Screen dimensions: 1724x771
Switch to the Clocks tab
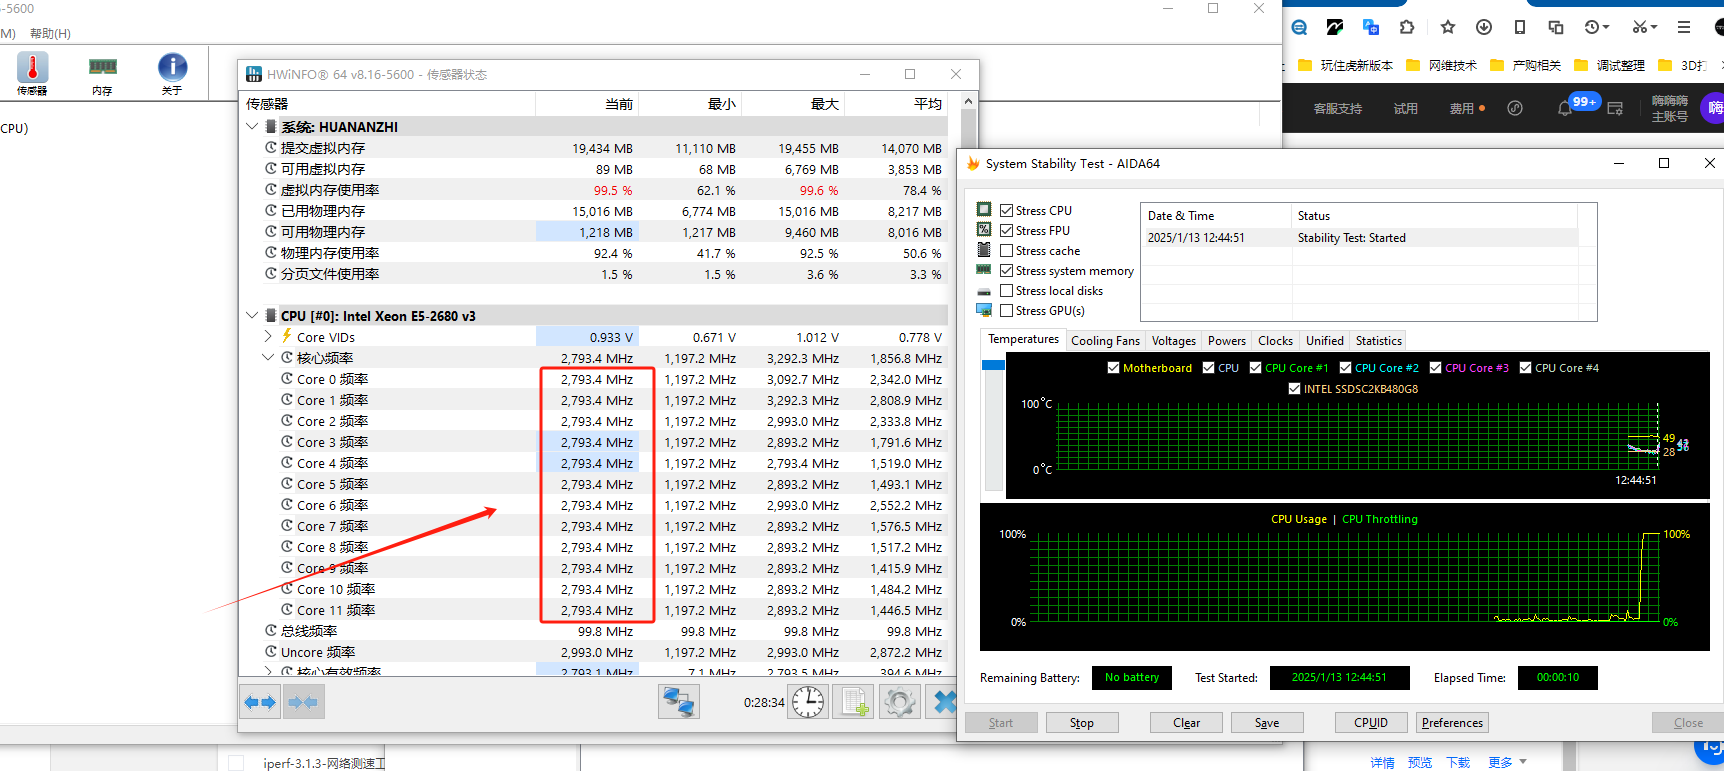click(1275, 341)
